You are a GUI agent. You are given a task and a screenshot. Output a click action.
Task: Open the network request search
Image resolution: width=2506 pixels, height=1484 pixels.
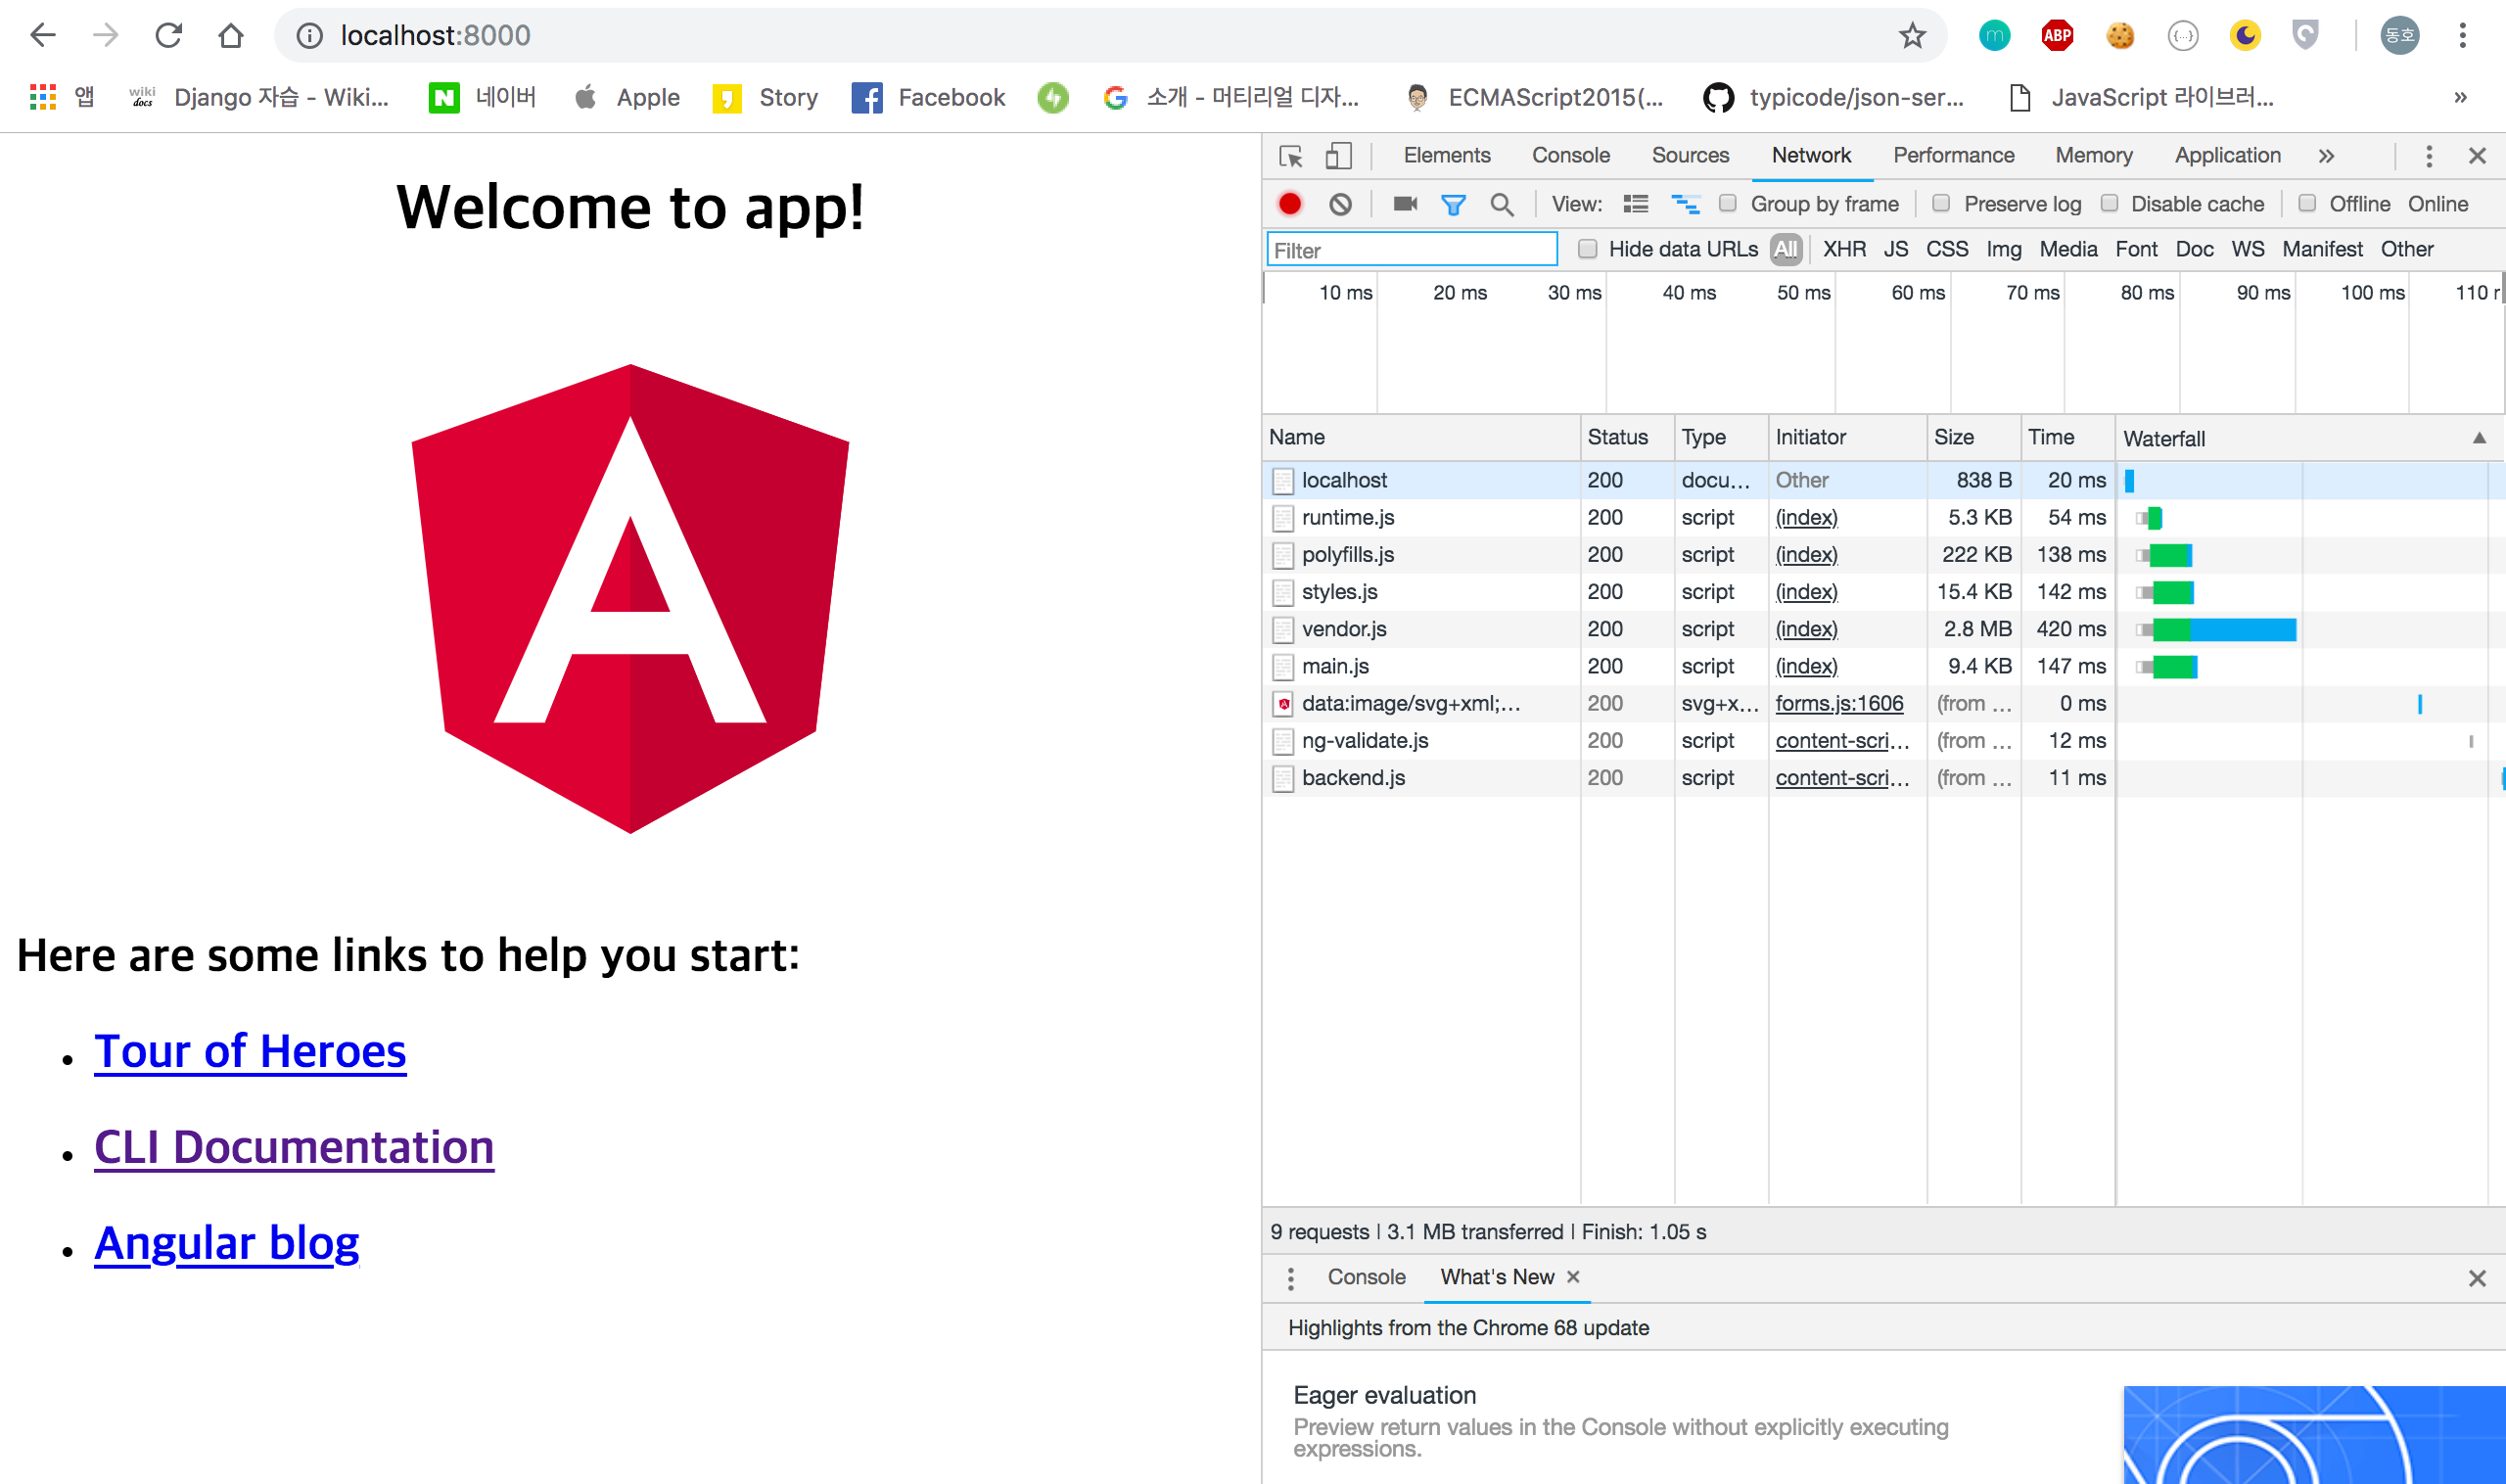click(1502, 204)
